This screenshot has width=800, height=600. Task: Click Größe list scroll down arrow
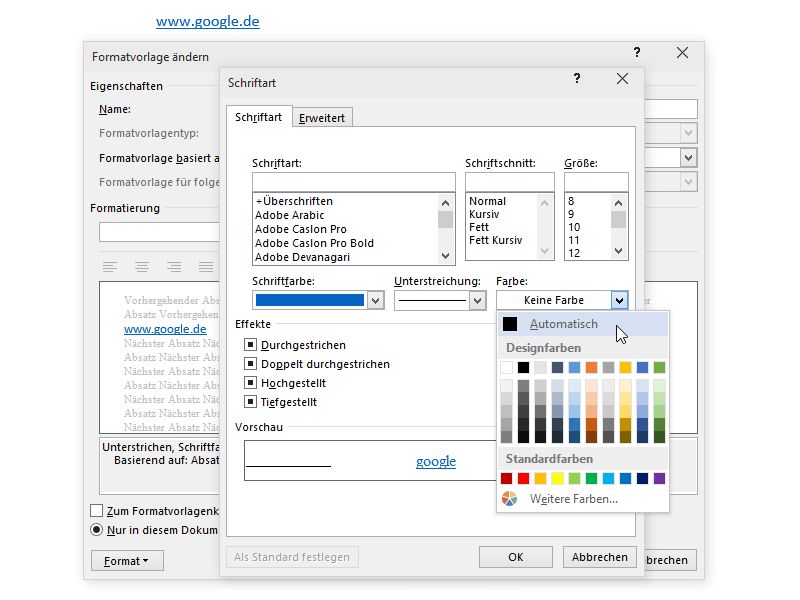(x=618, y=251)
